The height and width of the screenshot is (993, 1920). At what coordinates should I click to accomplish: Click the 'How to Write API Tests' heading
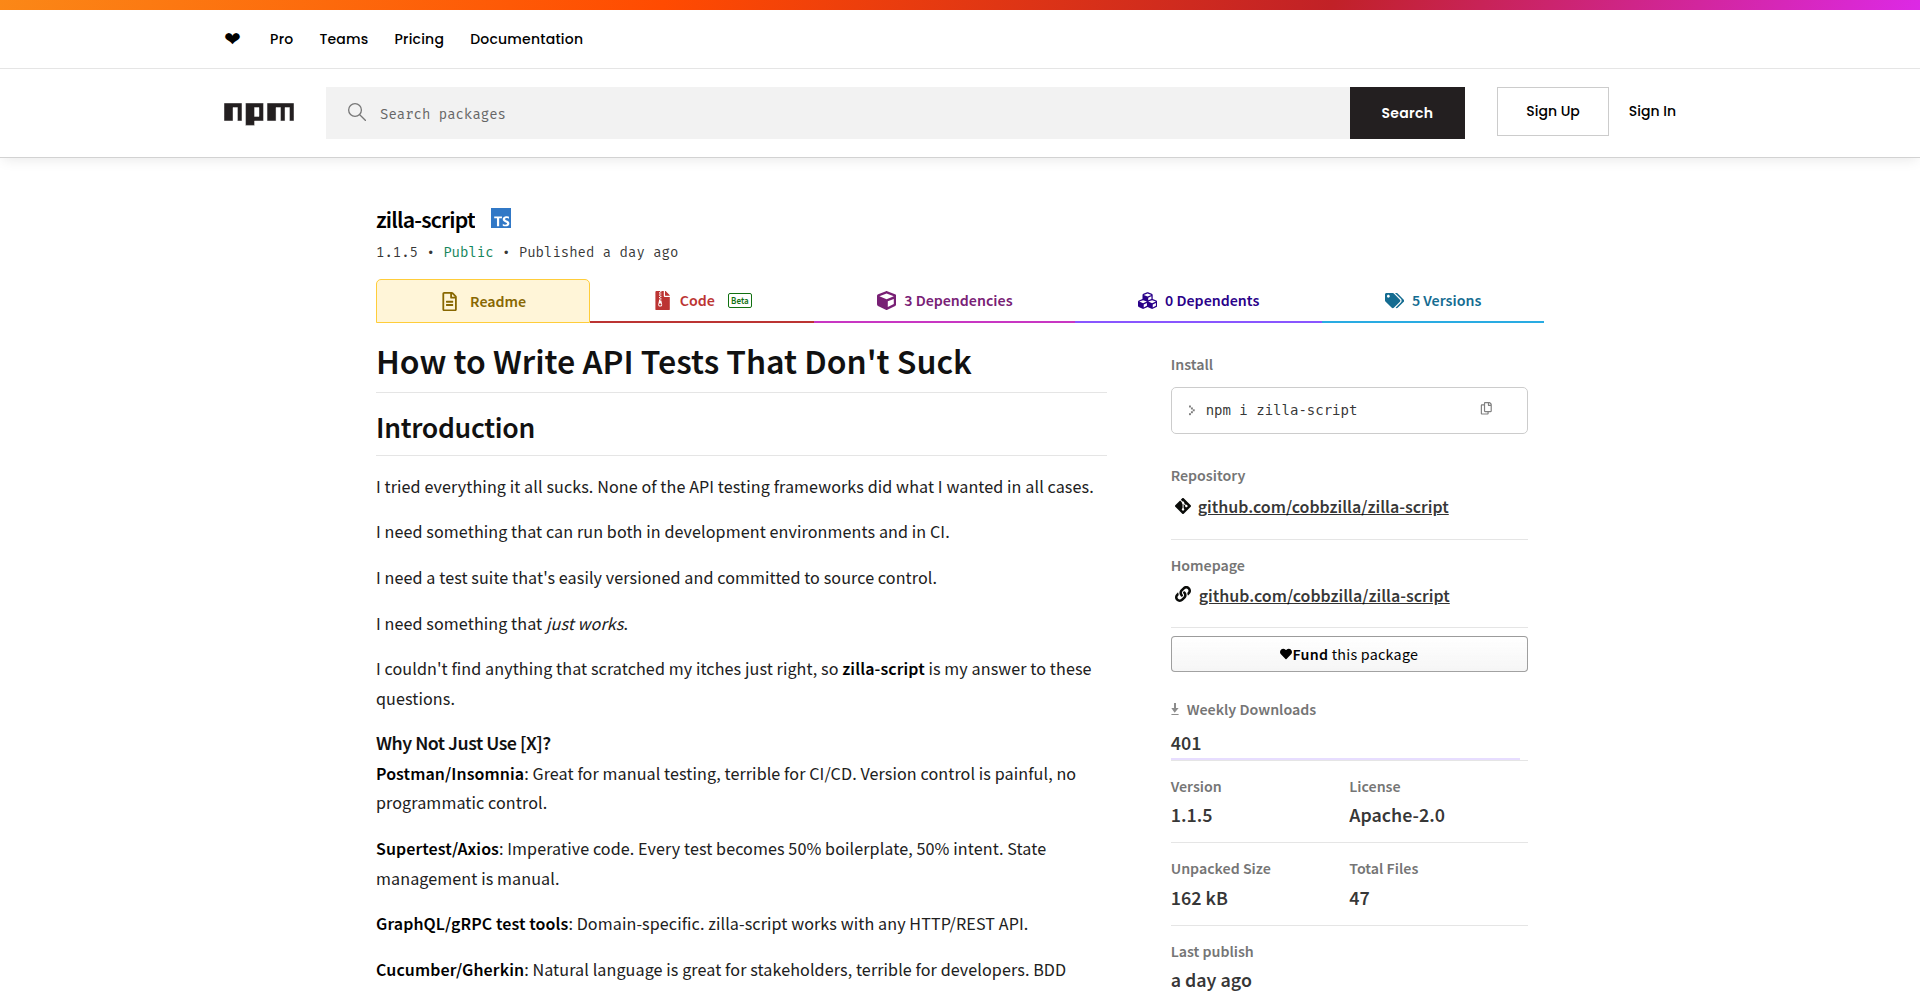pyautogui.click(x=674, y=362)
